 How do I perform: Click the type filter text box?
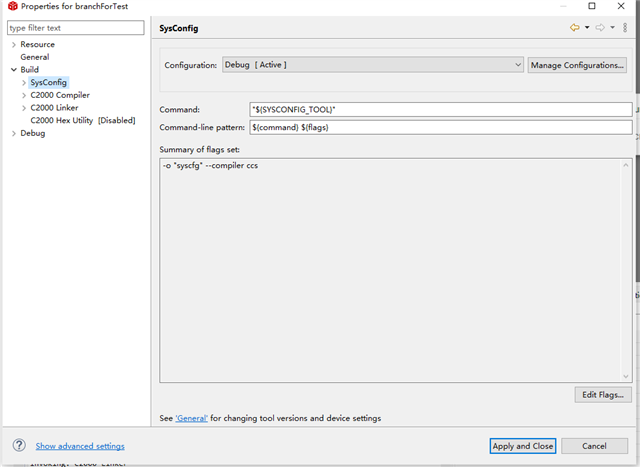point(76,28)
